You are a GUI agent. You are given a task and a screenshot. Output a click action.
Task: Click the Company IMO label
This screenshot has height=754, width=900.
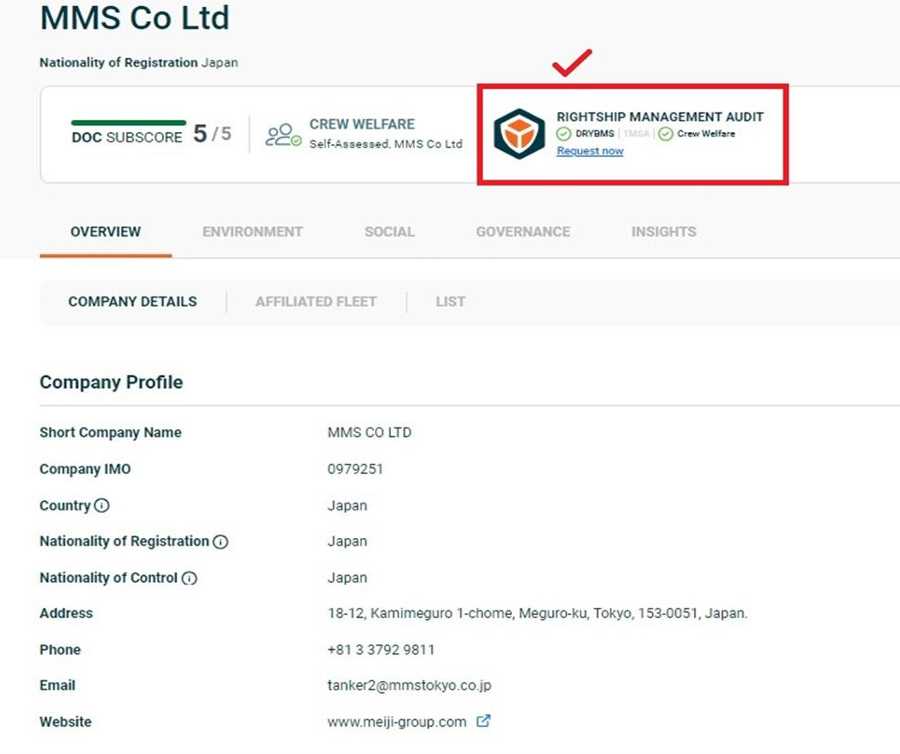click(x=85, y=469)
